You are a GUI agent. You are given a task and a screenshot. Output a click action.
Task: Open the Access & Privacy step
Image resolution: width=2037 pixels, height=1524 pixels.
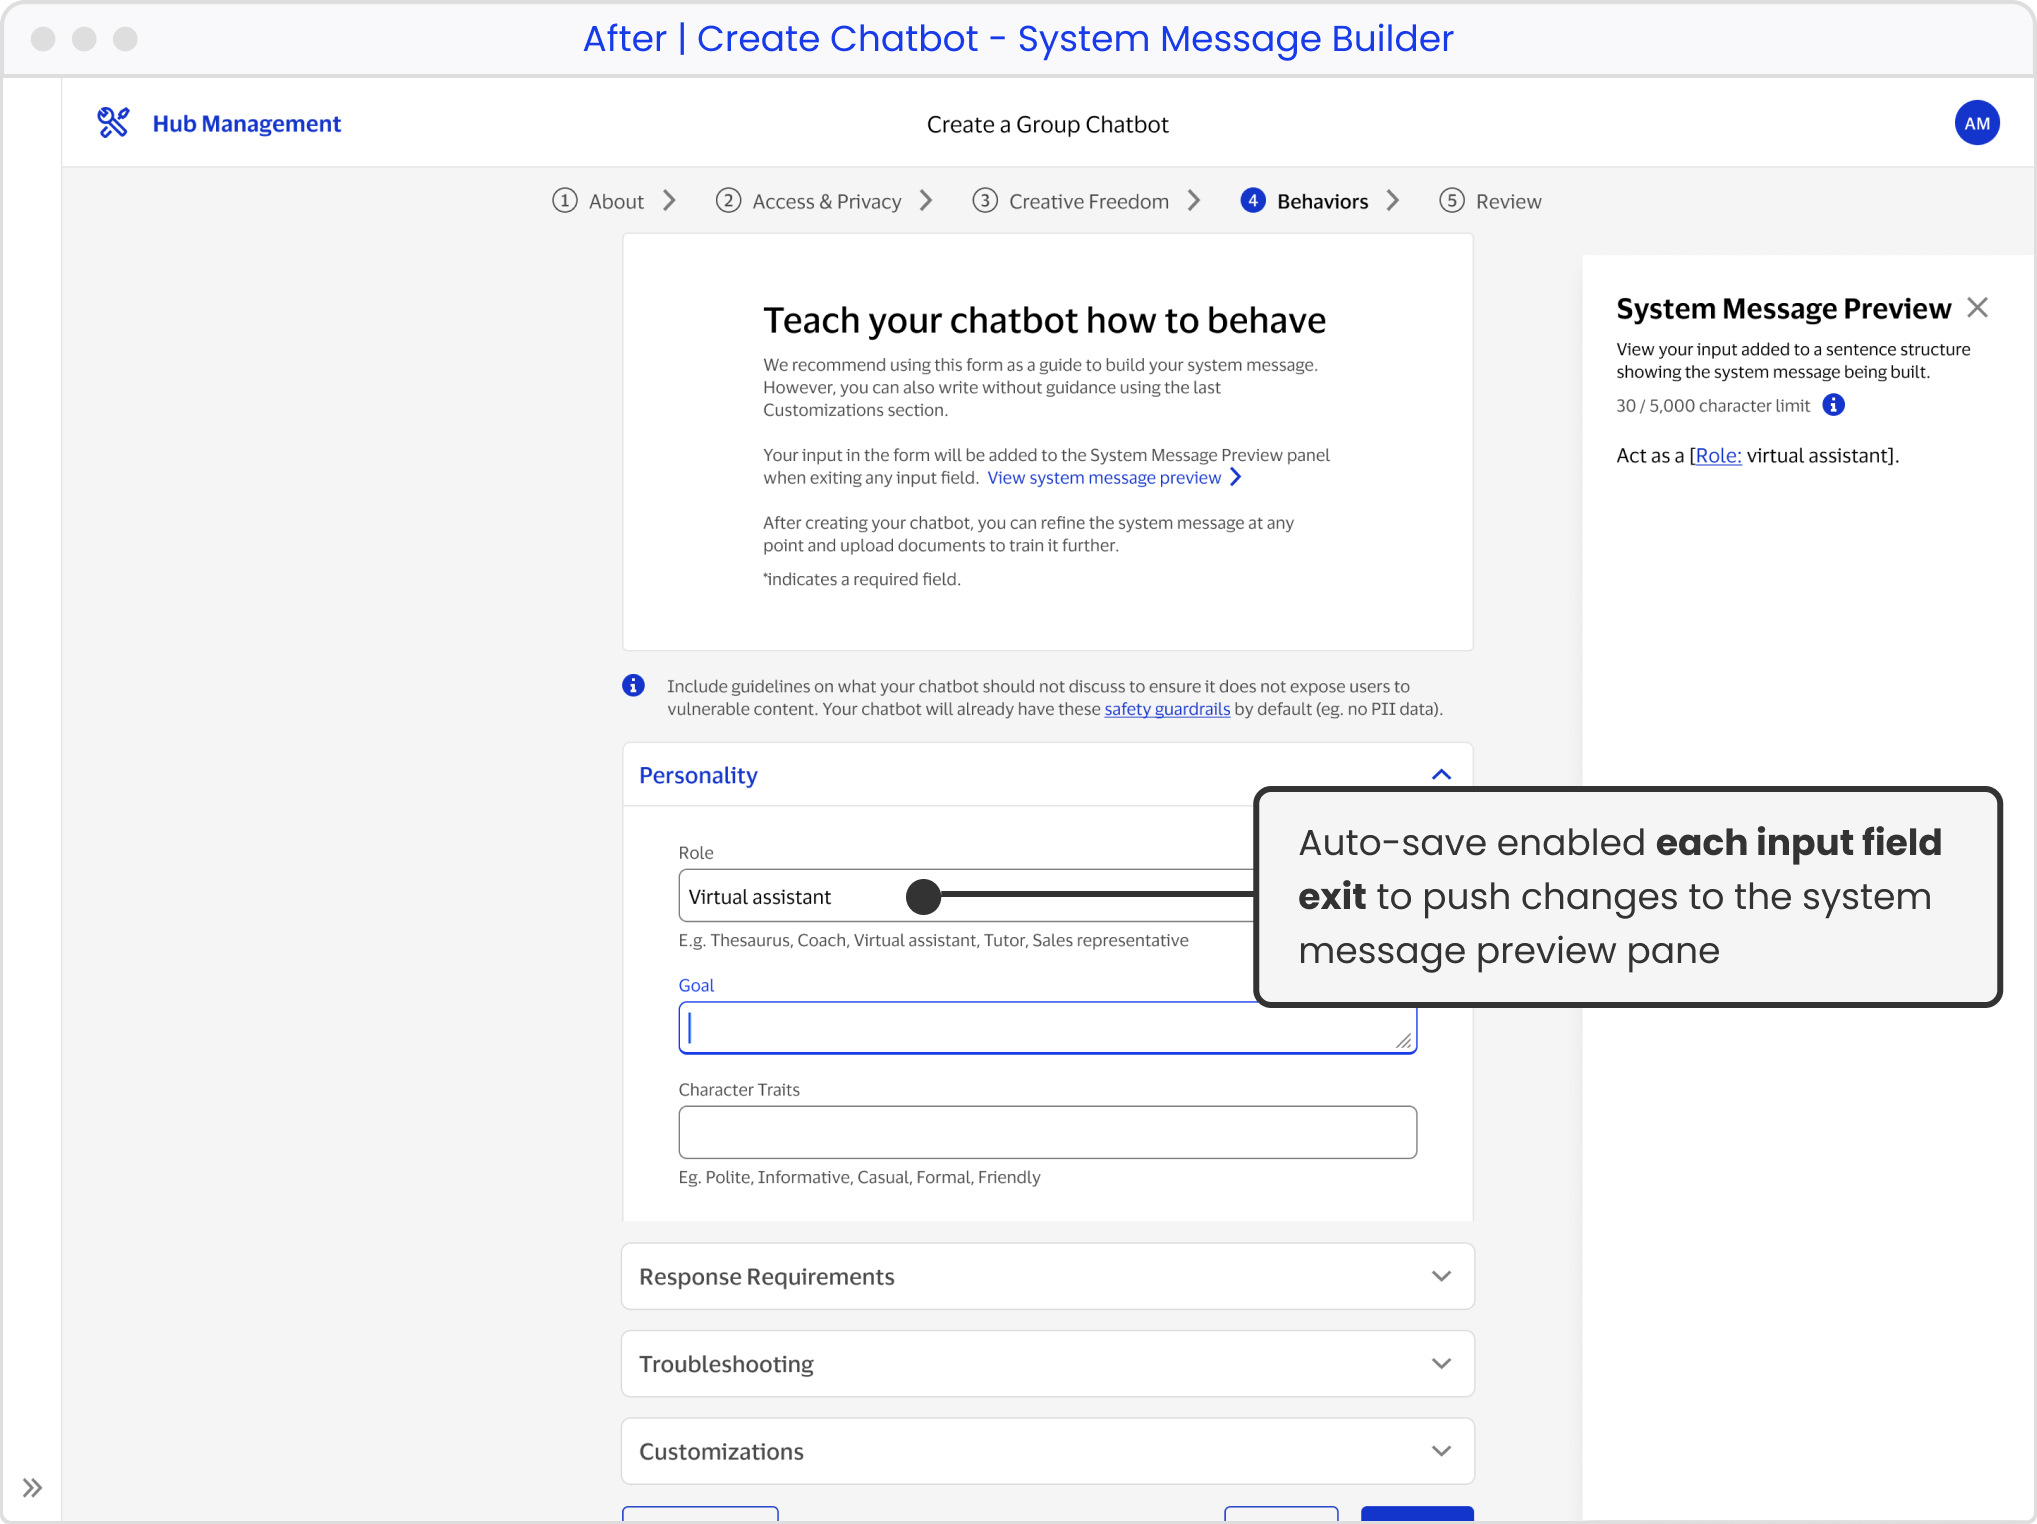coord(825,200)
